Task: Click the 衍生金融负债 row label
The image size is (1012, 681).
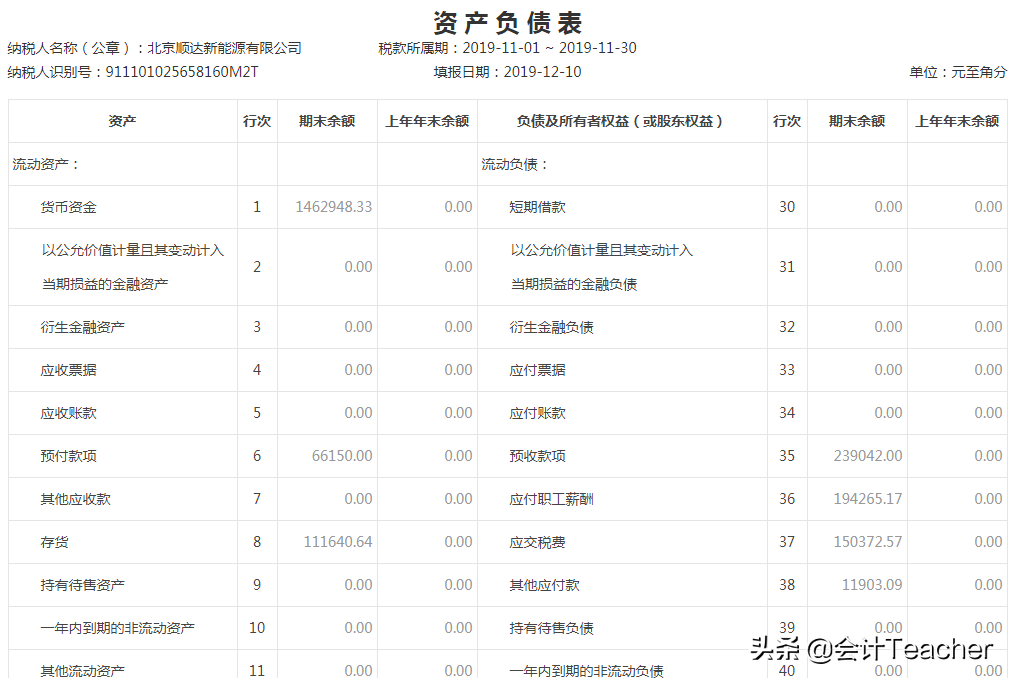Action: pos(551,327)
